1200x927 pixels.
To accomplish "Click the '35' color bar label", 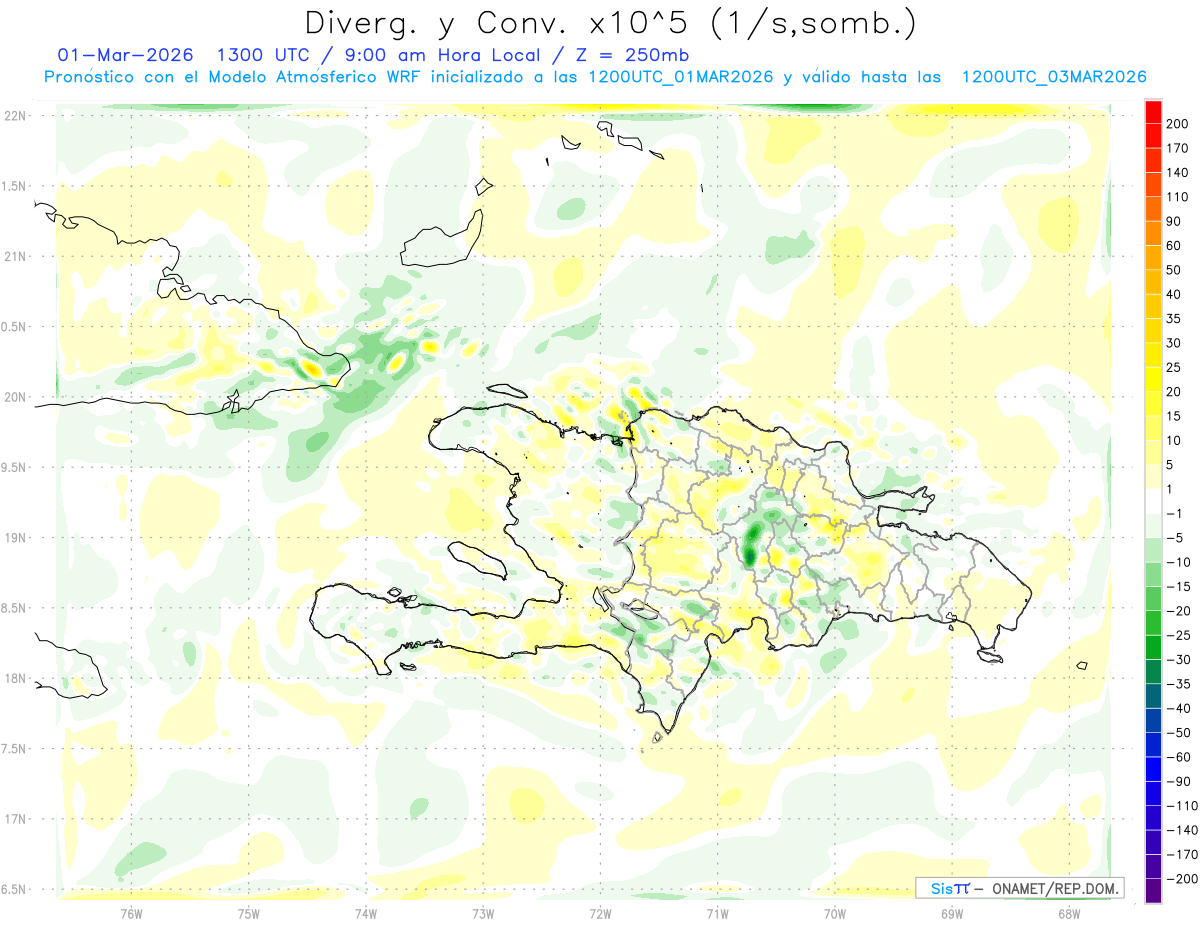I will (x=1174, y=319).
